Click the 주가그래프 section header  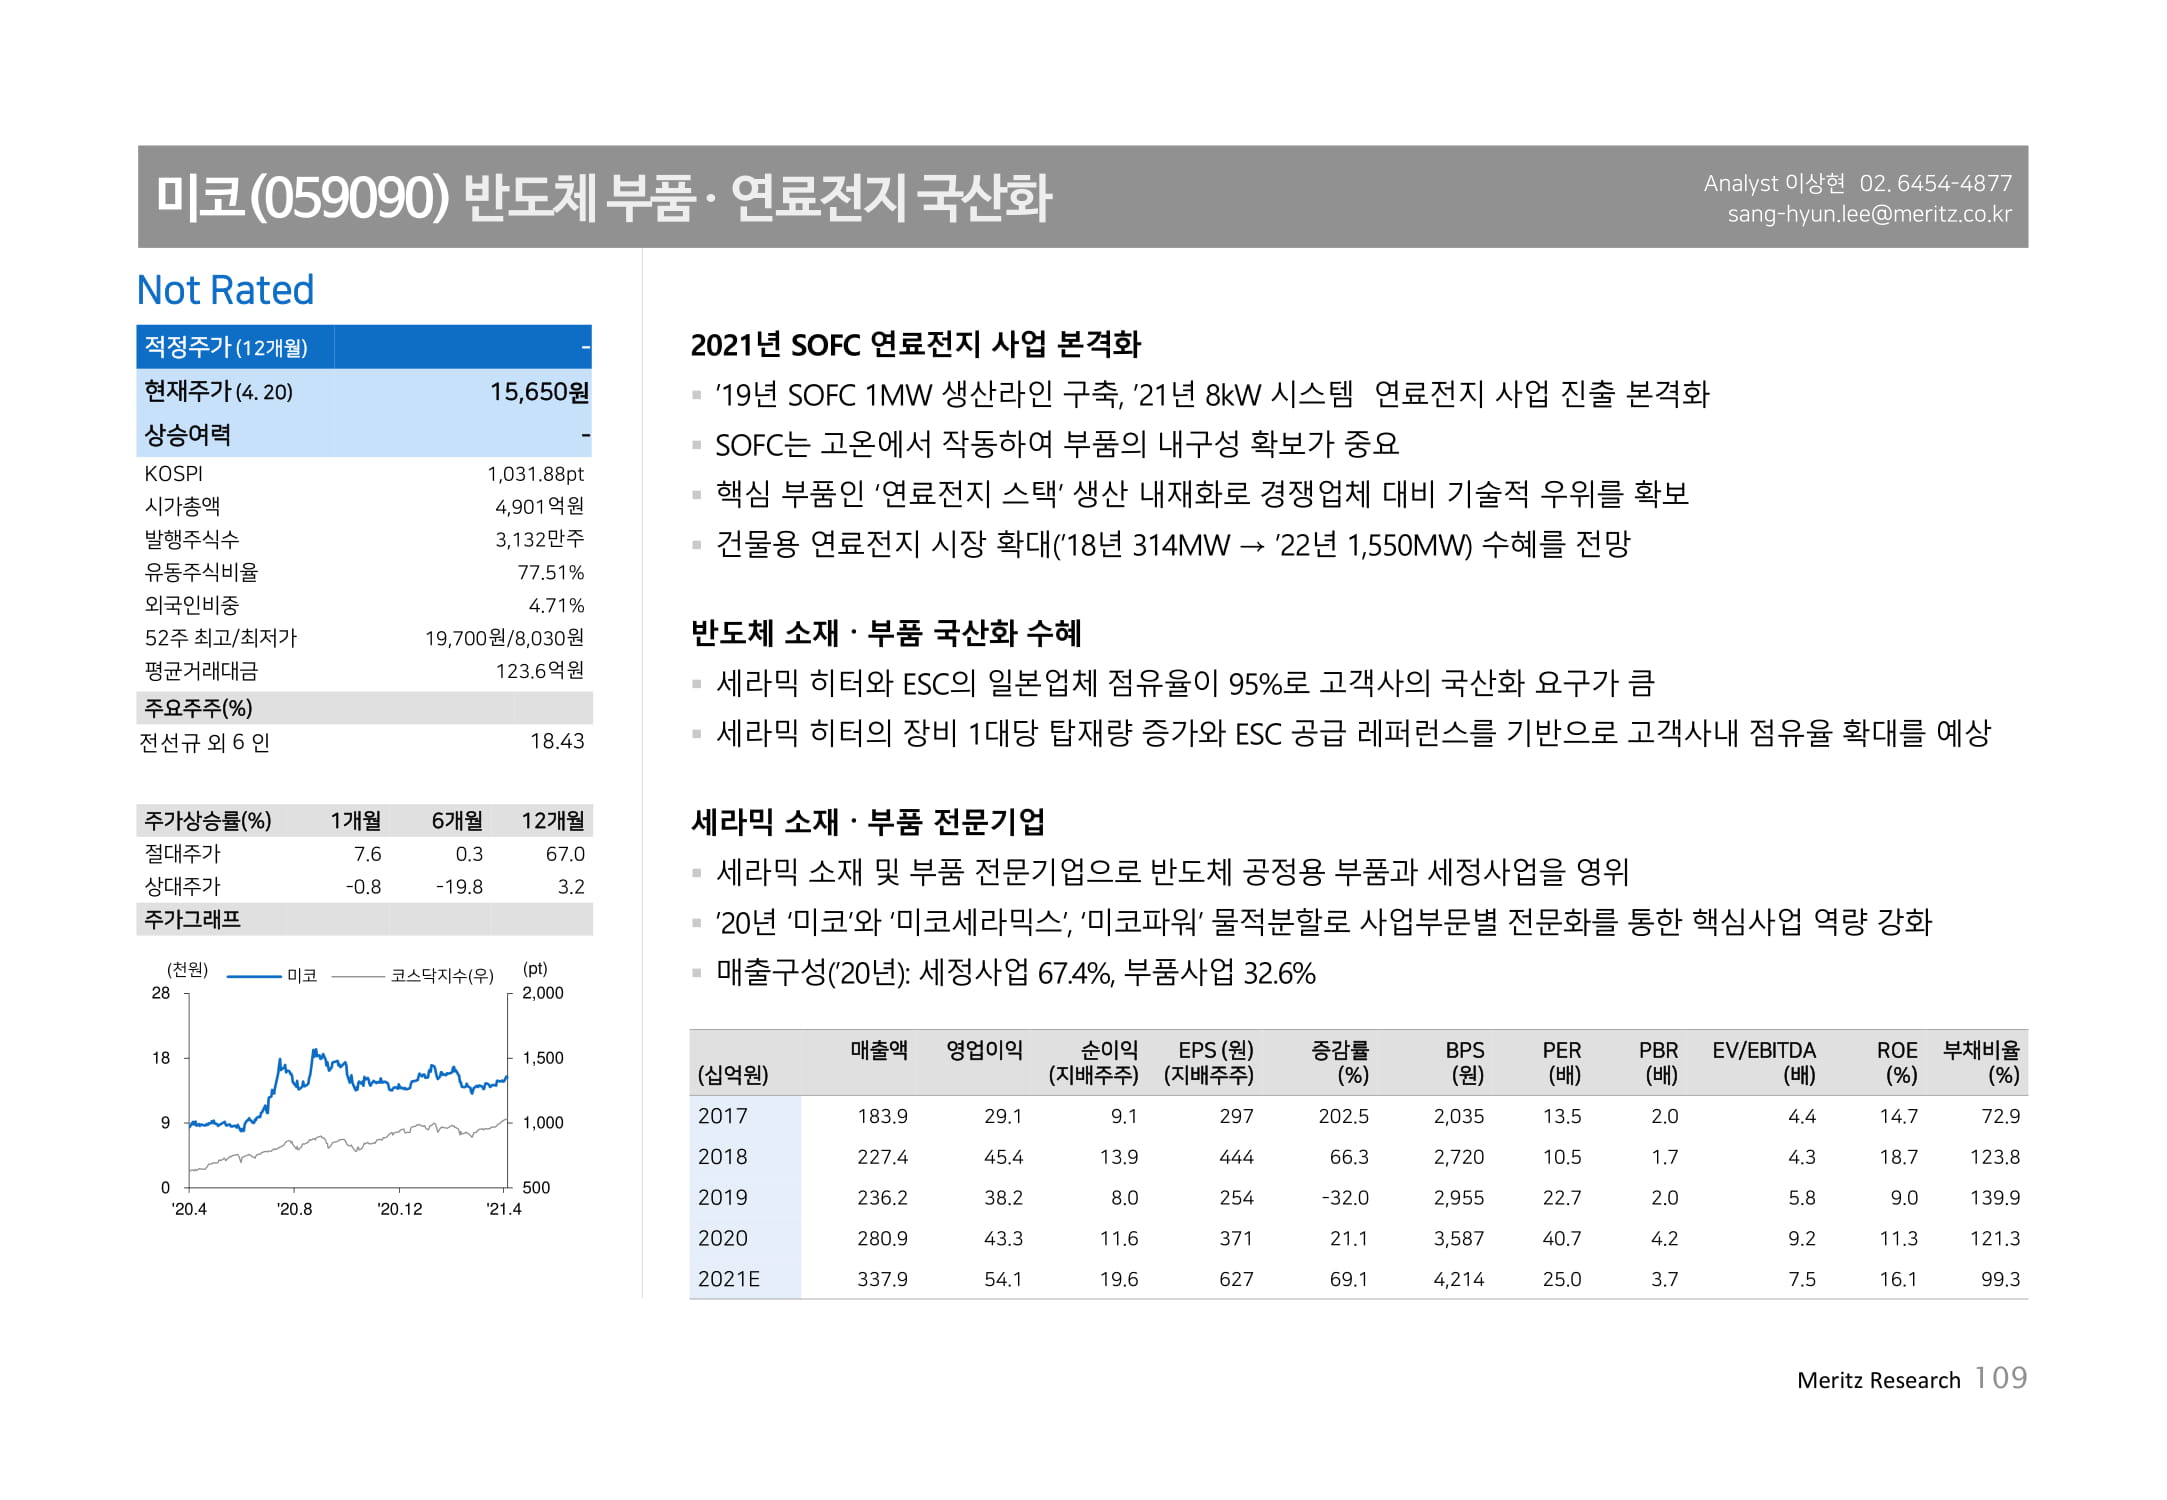point(193,919)
